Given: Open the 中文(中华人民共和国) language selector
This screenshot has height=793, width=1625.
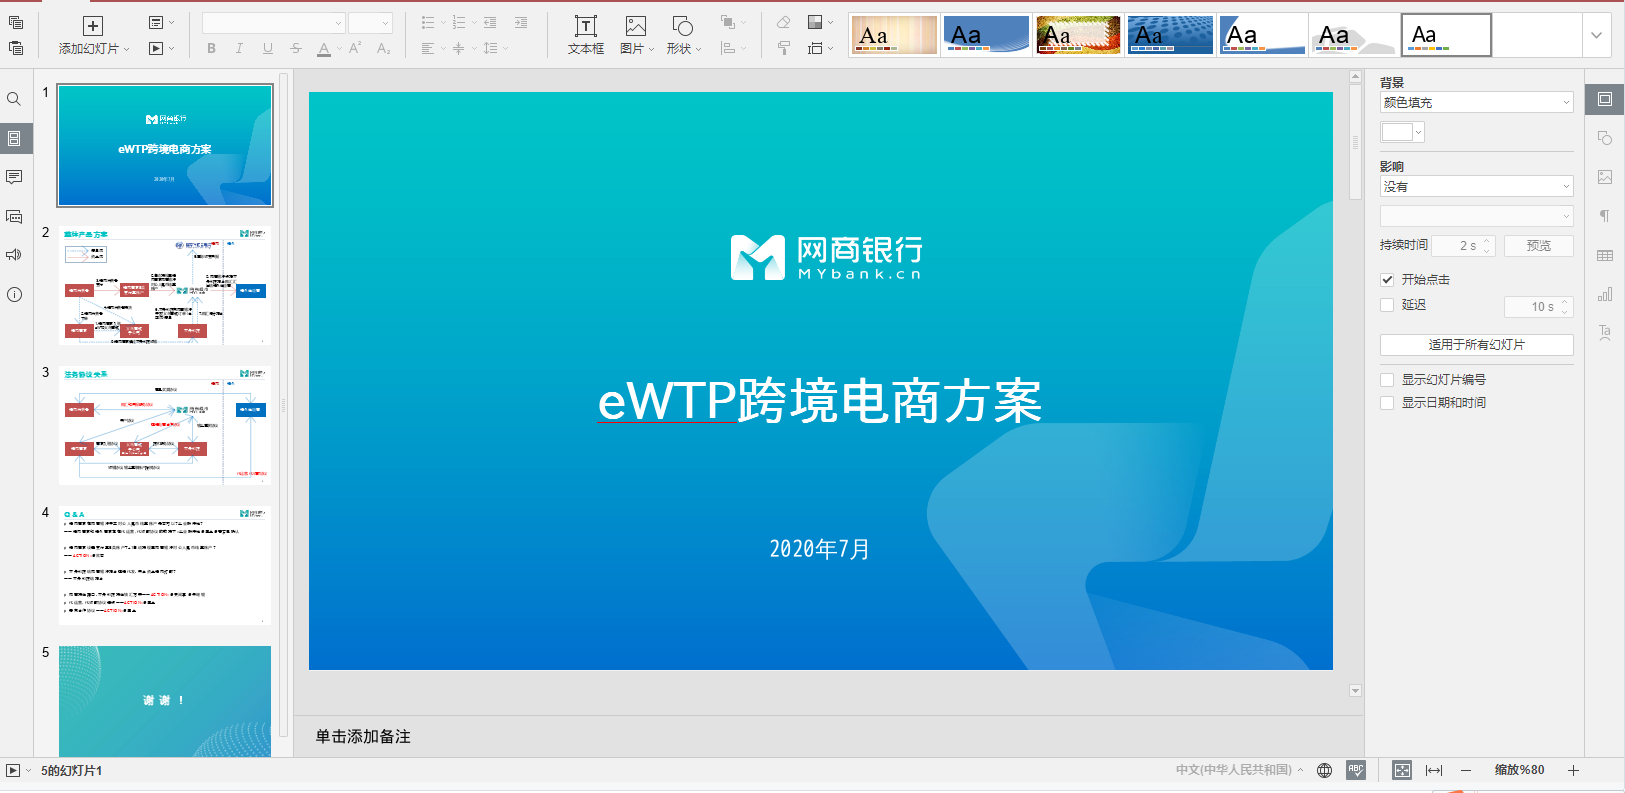Looking at the screenshot, I should click(x=1240, y=770).
